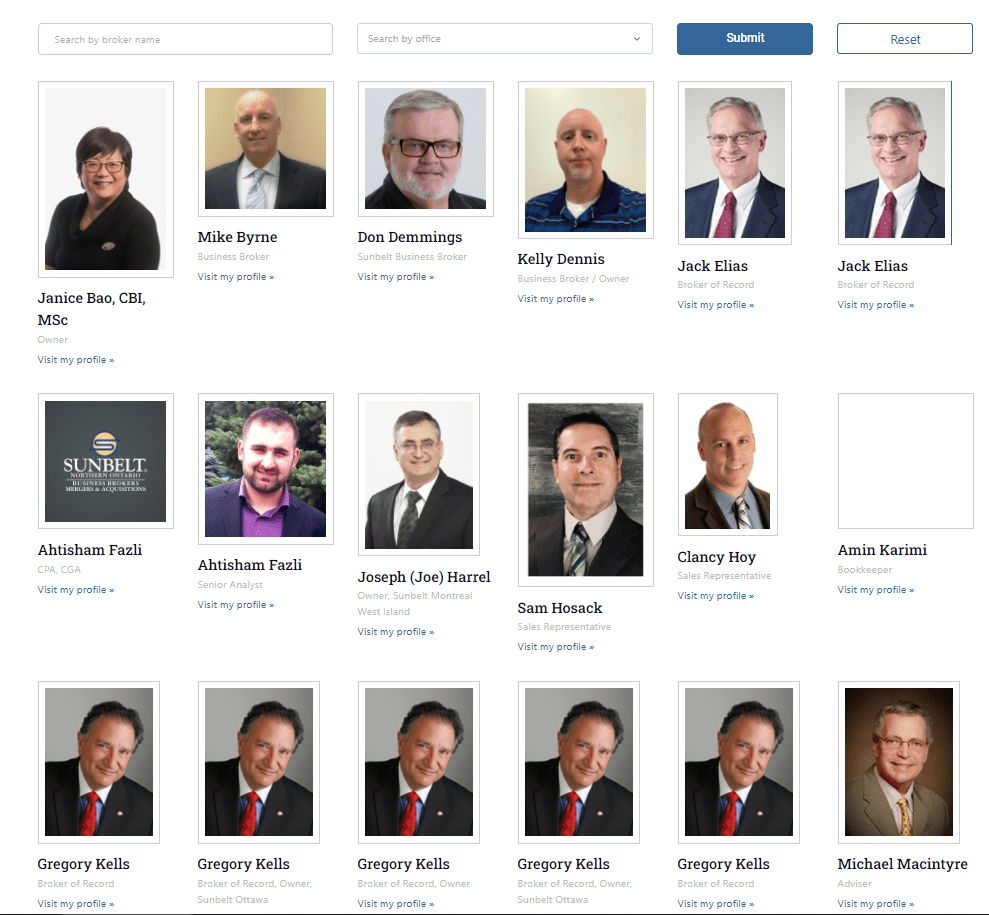Visit Amin Karimi's profile link
The width and height of the screenshot is (989, 915).
click(x=876, y=590)
